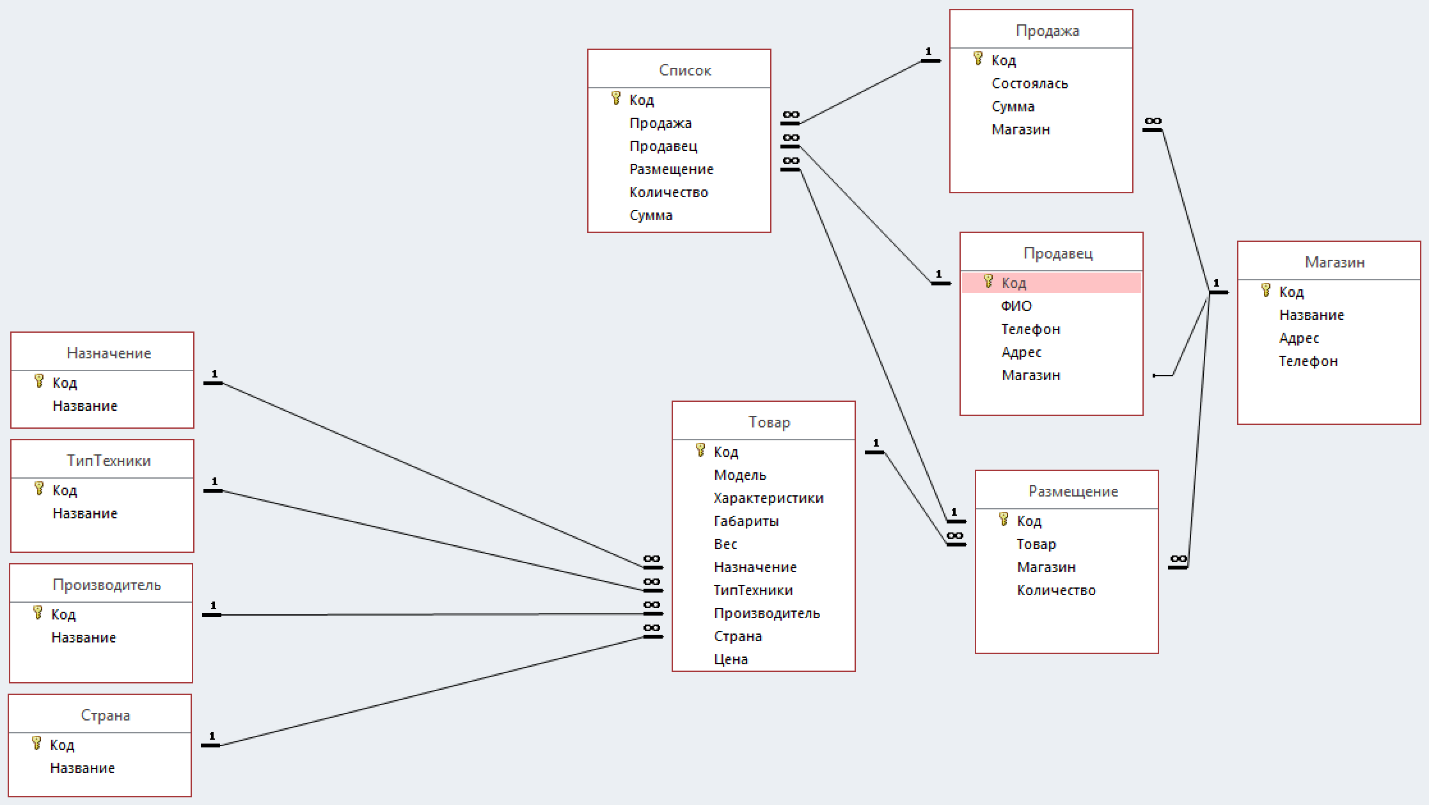Select the Назначение table title bar
The image size is (1429, 805).
point(102,352)
